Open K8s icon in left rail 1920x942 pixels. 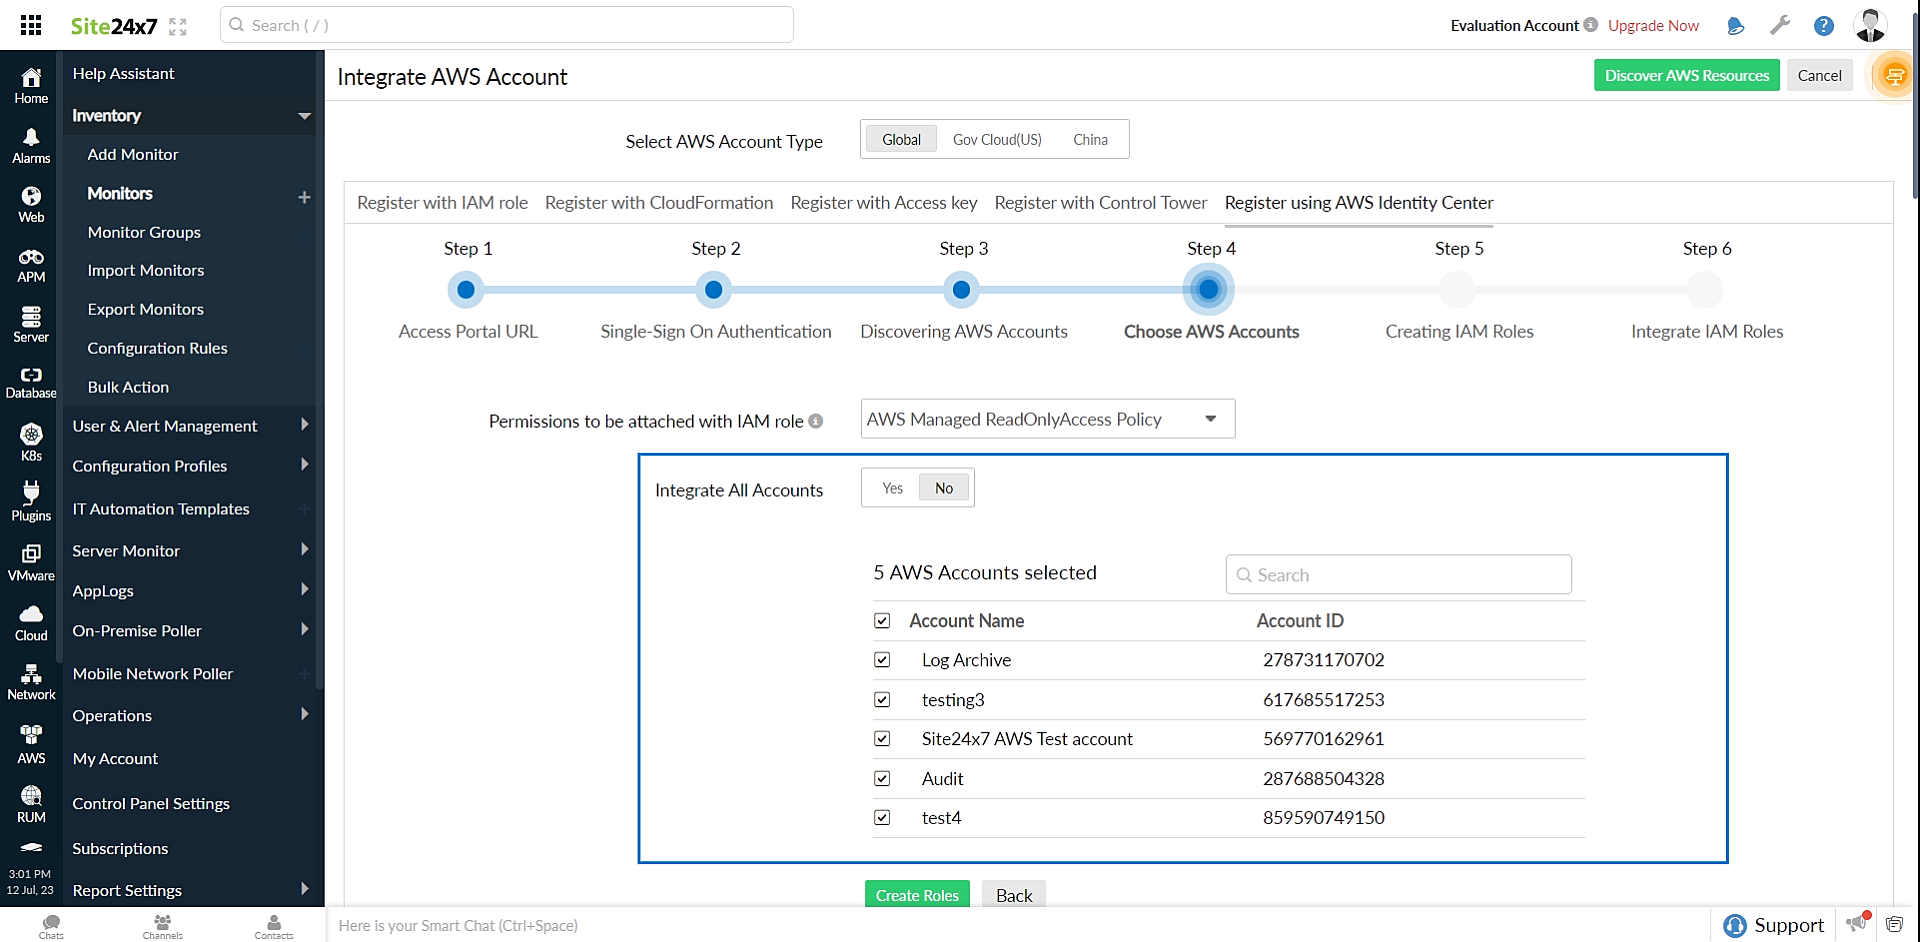(x=31, y=443)
